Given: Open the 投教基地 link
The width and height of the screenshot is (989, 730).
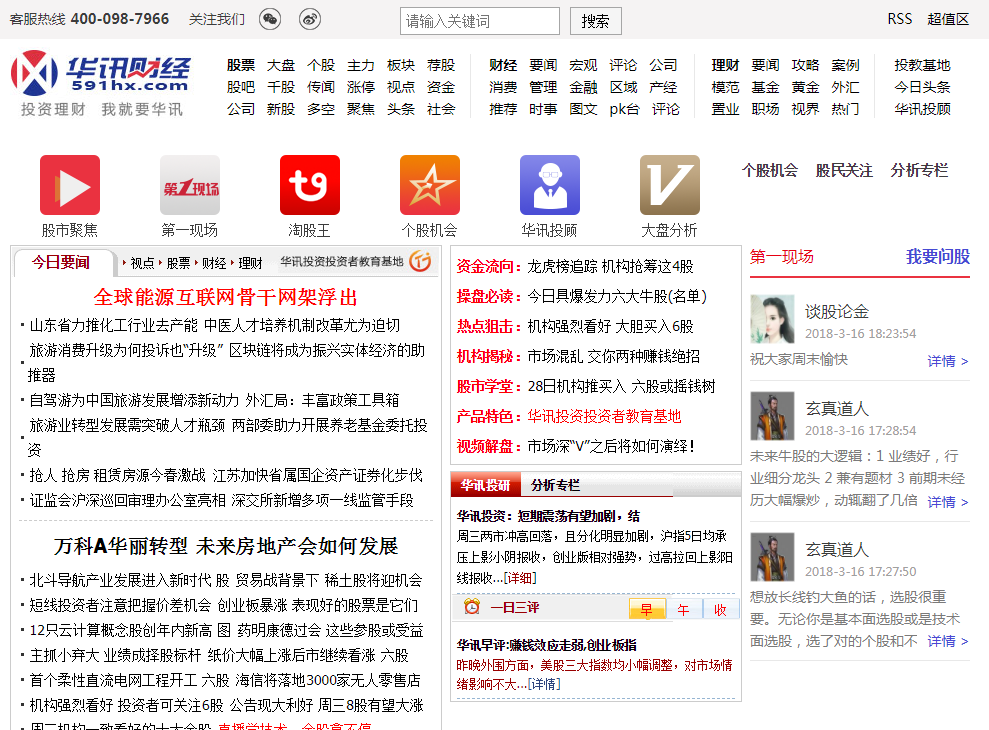Looking at the screenshot, I should 922,65.
